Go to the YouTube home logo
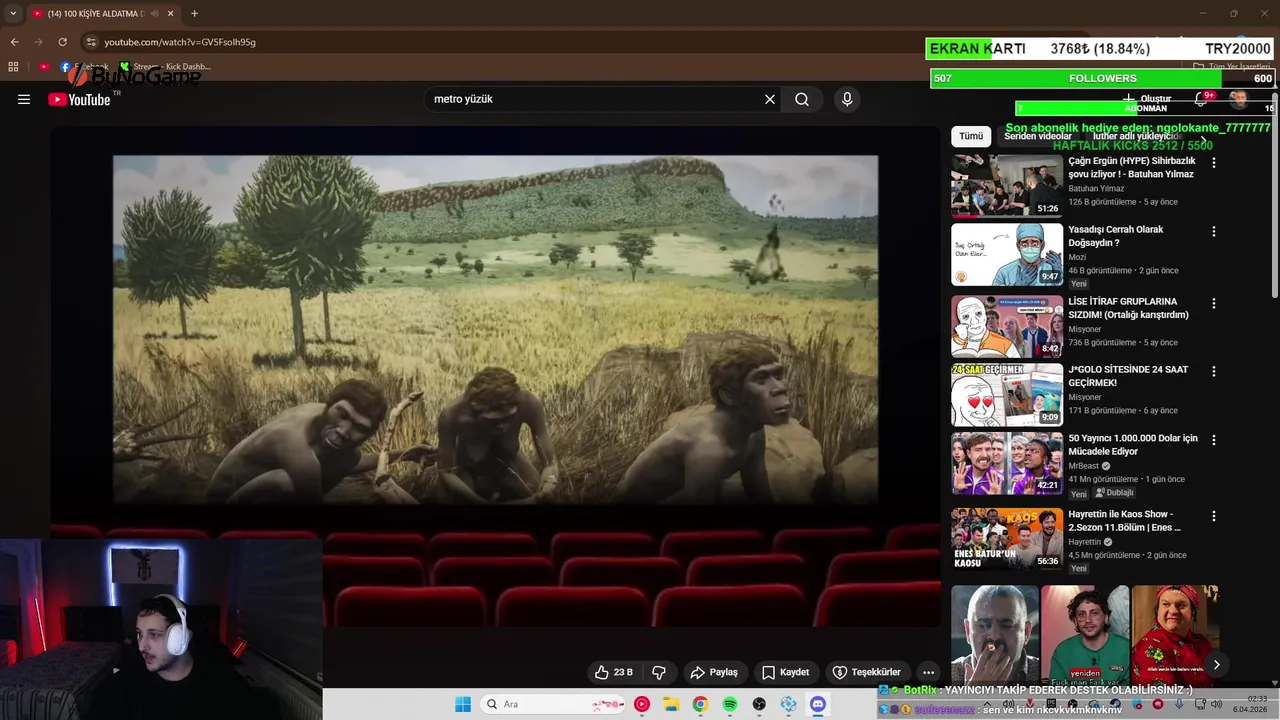 [79, 99]
